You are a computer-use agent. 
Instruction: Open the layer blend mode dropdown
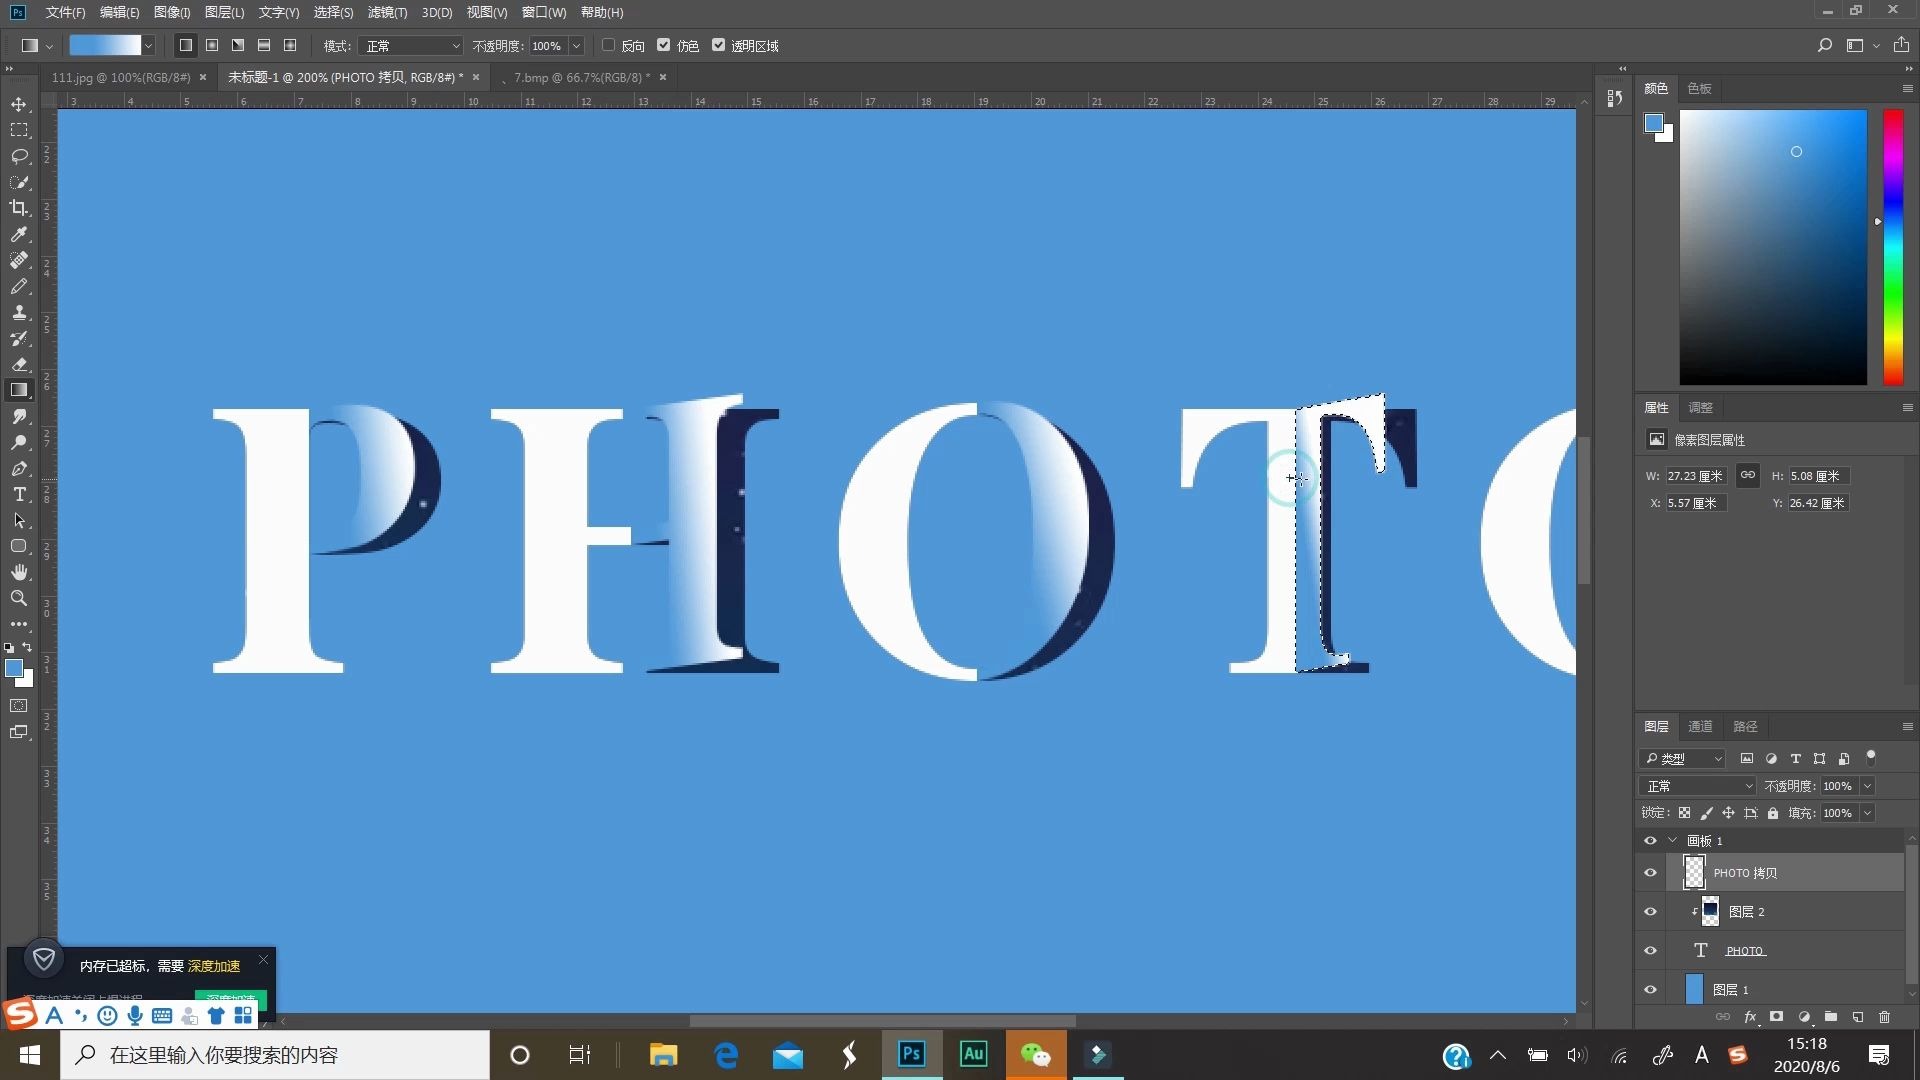1697,786
